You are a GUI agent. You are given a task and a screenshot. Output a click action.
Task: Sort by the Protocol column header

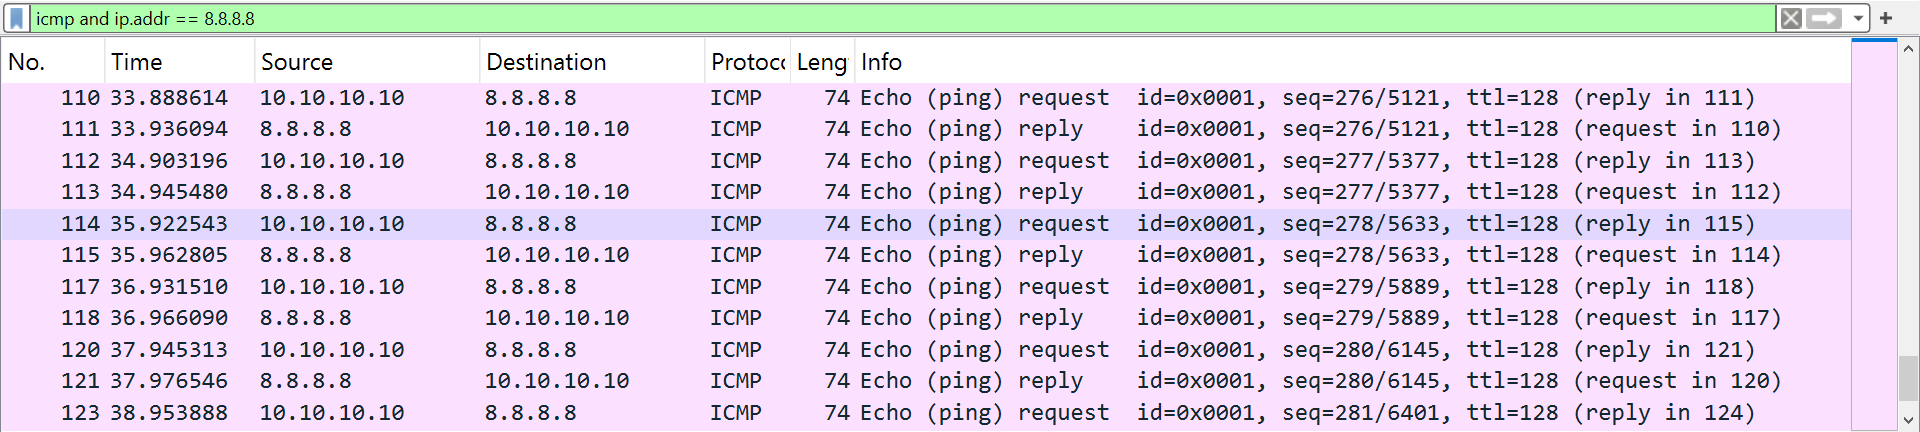(x=747, y=62)
